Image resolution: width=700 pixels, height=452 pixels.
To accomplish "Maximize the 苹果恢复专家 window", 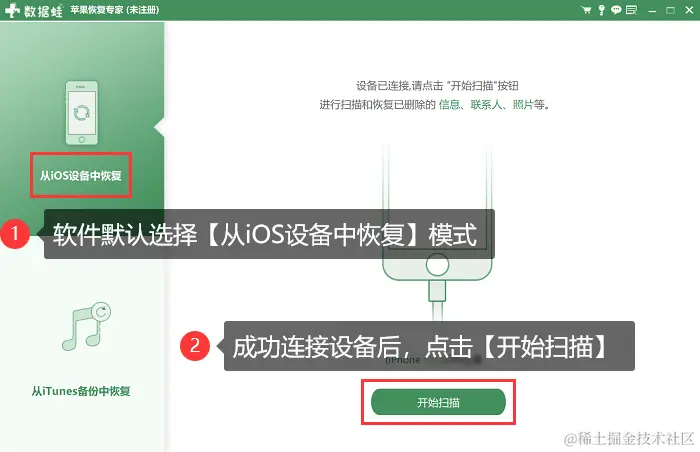I will point(670,10).
